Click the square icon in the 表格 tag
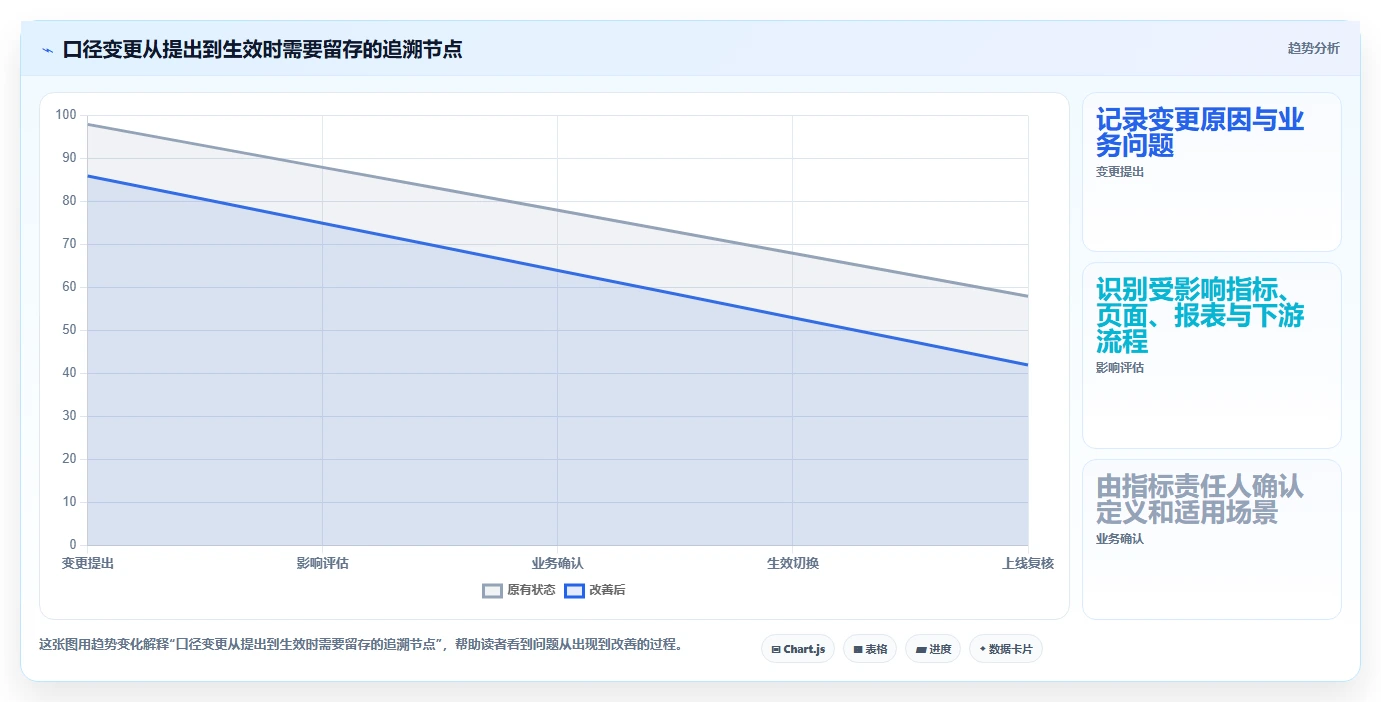1381x702 pixels. pos(858,650)
